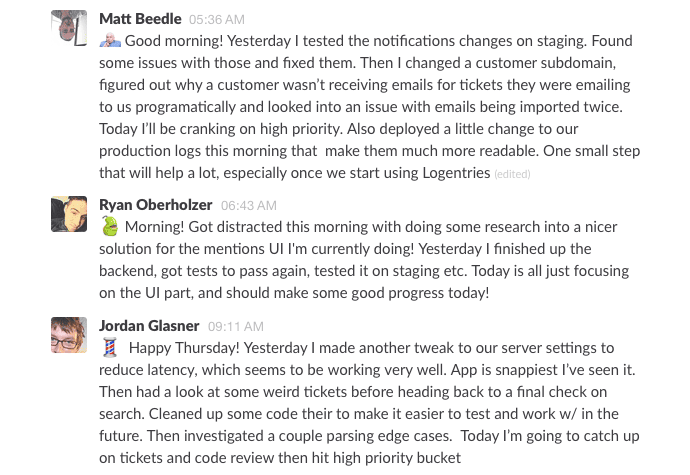Screen dimensions: 690x475
Task: Open Matt Beedle's profile avatar
Action: [69, 28]
